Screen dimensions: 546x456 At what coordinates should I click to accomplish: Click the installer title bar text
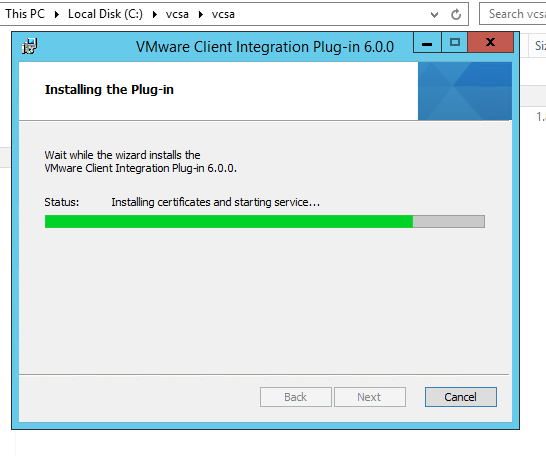(265, 47)
